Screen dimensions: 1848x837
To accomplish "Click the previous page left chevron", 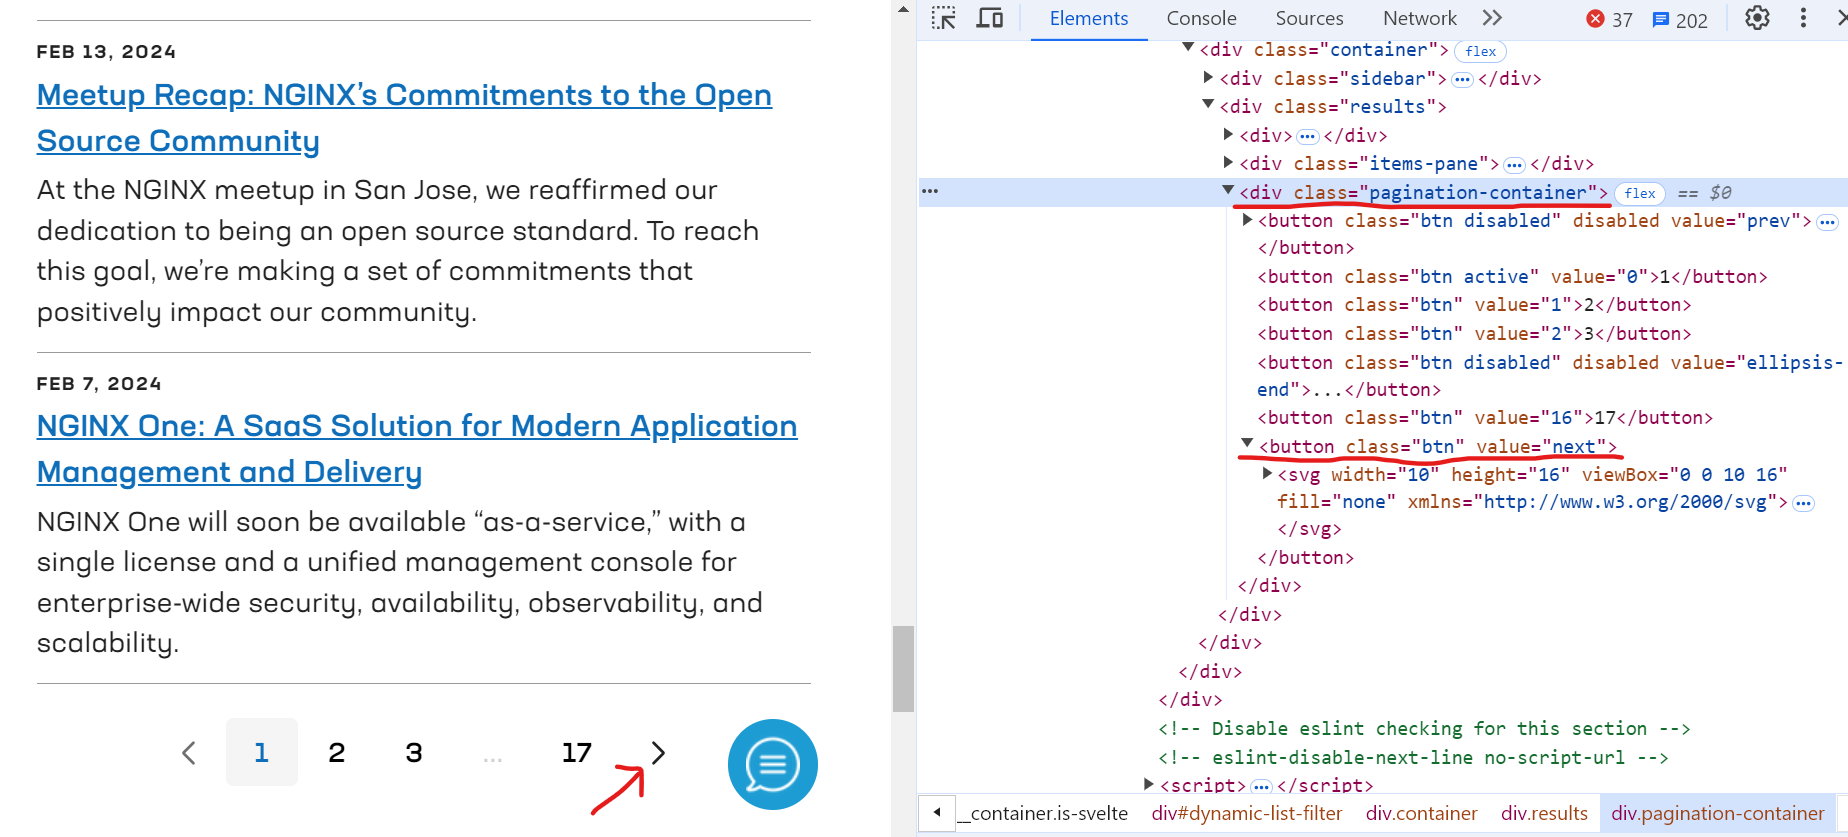I will tap(189, 753).
